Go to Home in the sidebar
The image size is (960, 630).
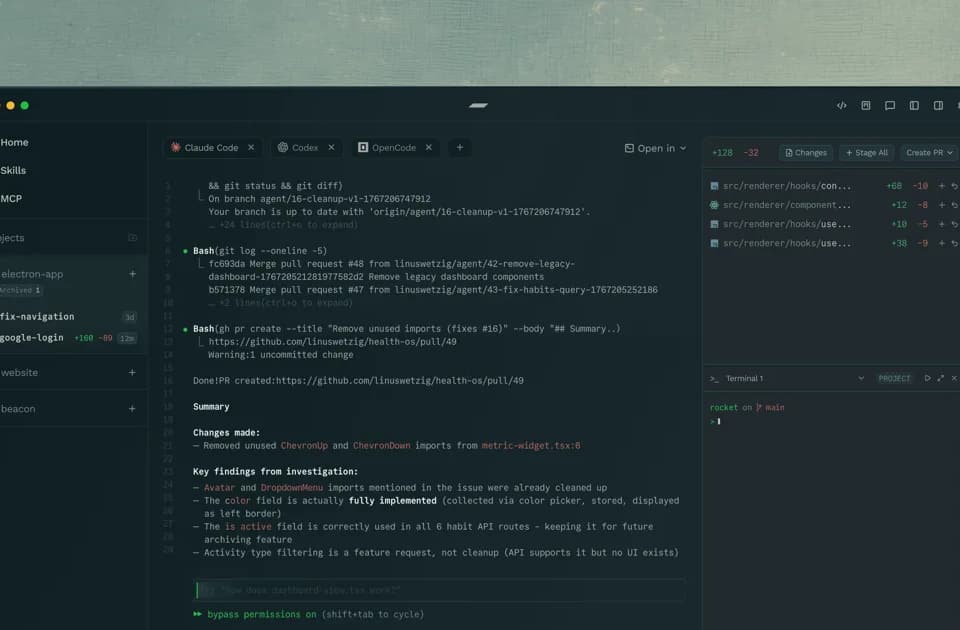tap(15, 142)
